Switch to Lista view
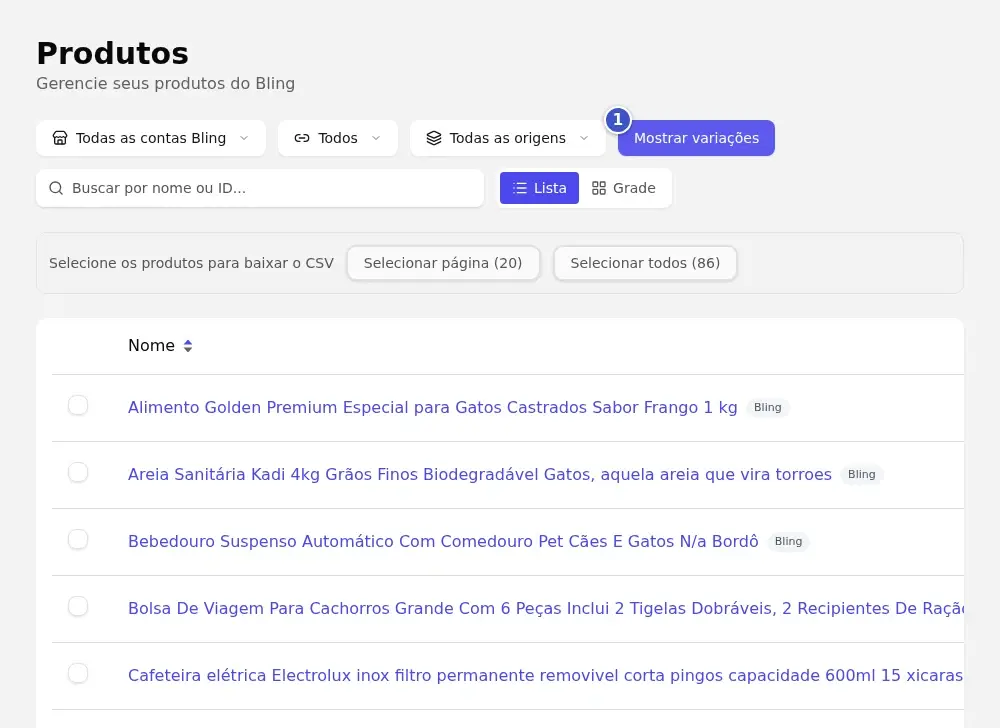This screenshot has height=728, width=1000. tap(540, 188)
